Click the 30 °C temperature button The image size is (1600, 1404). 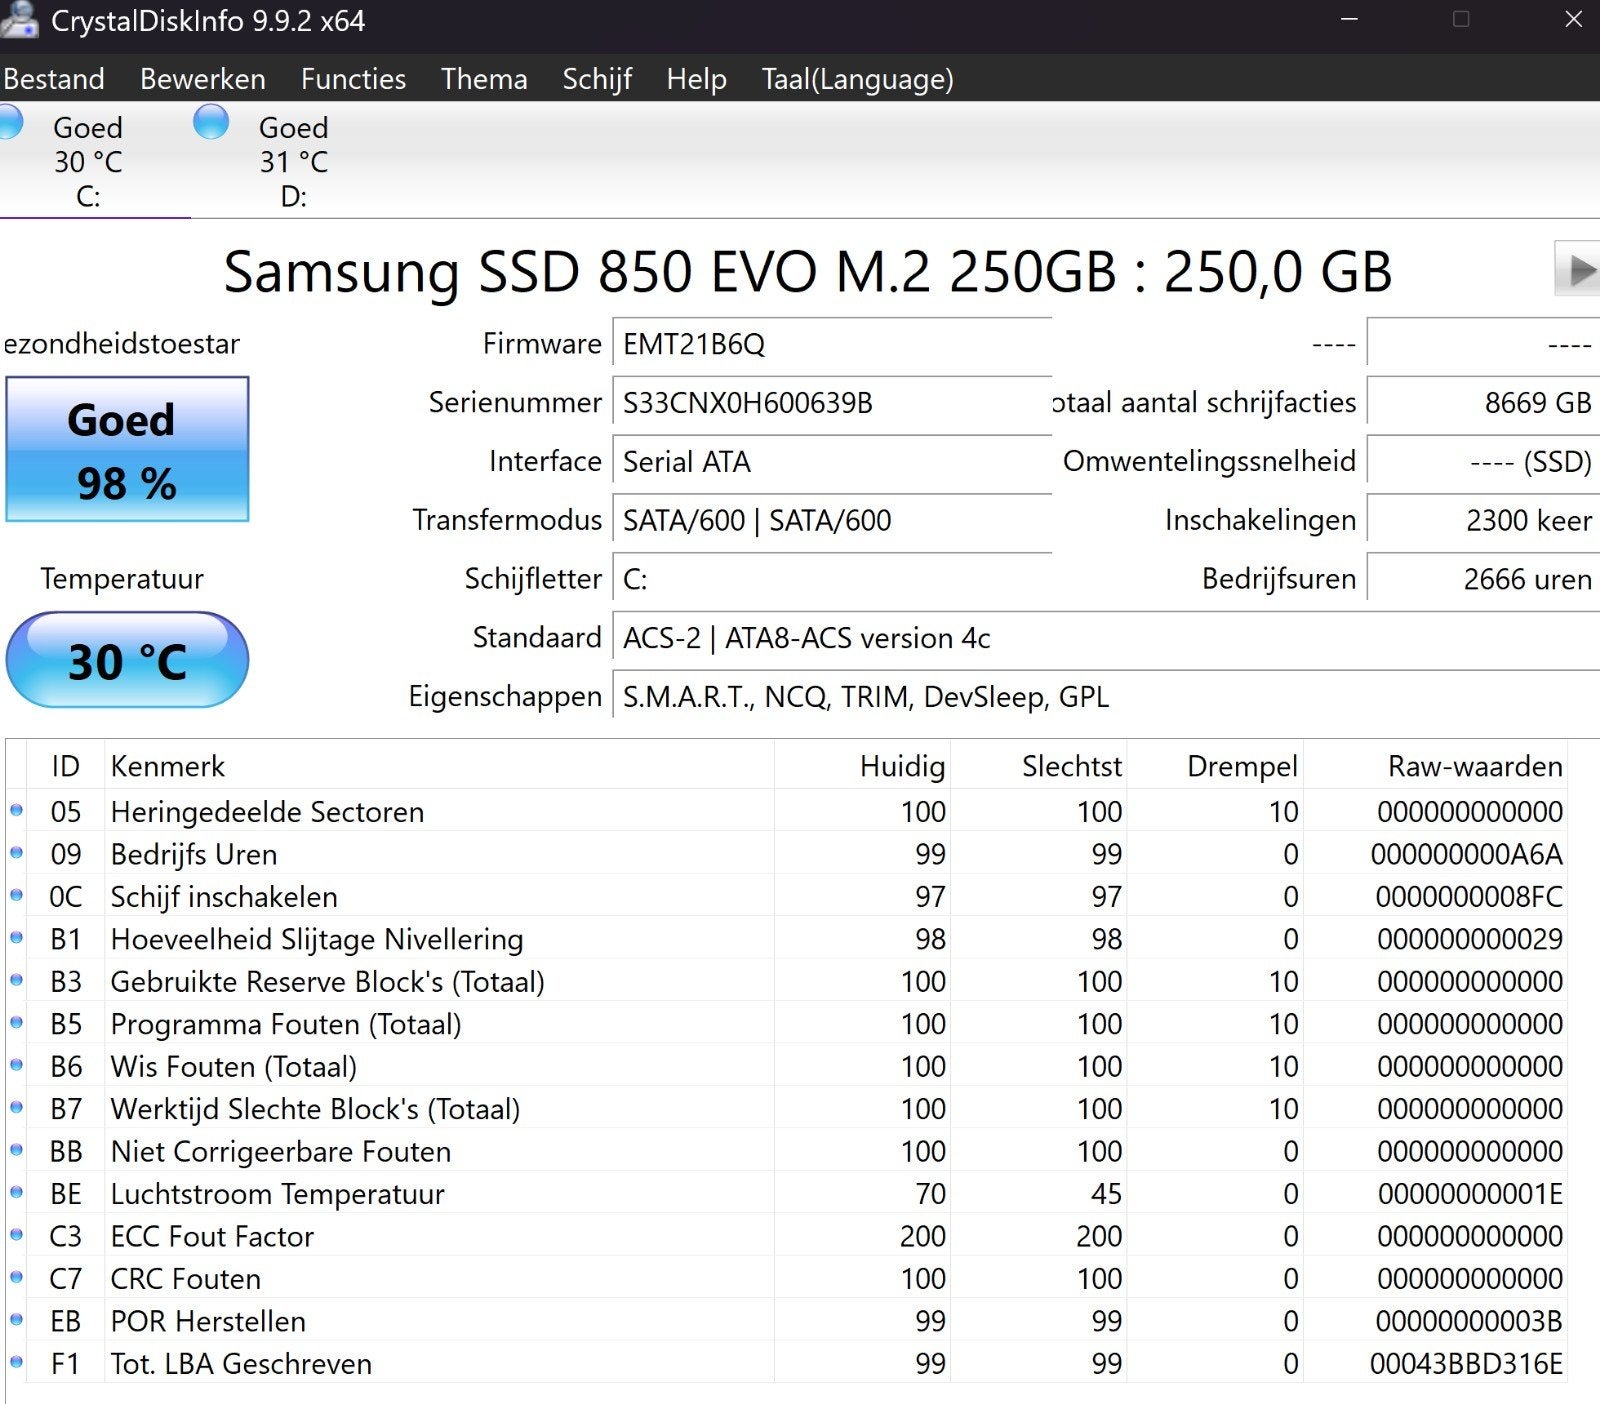point(127,661)
